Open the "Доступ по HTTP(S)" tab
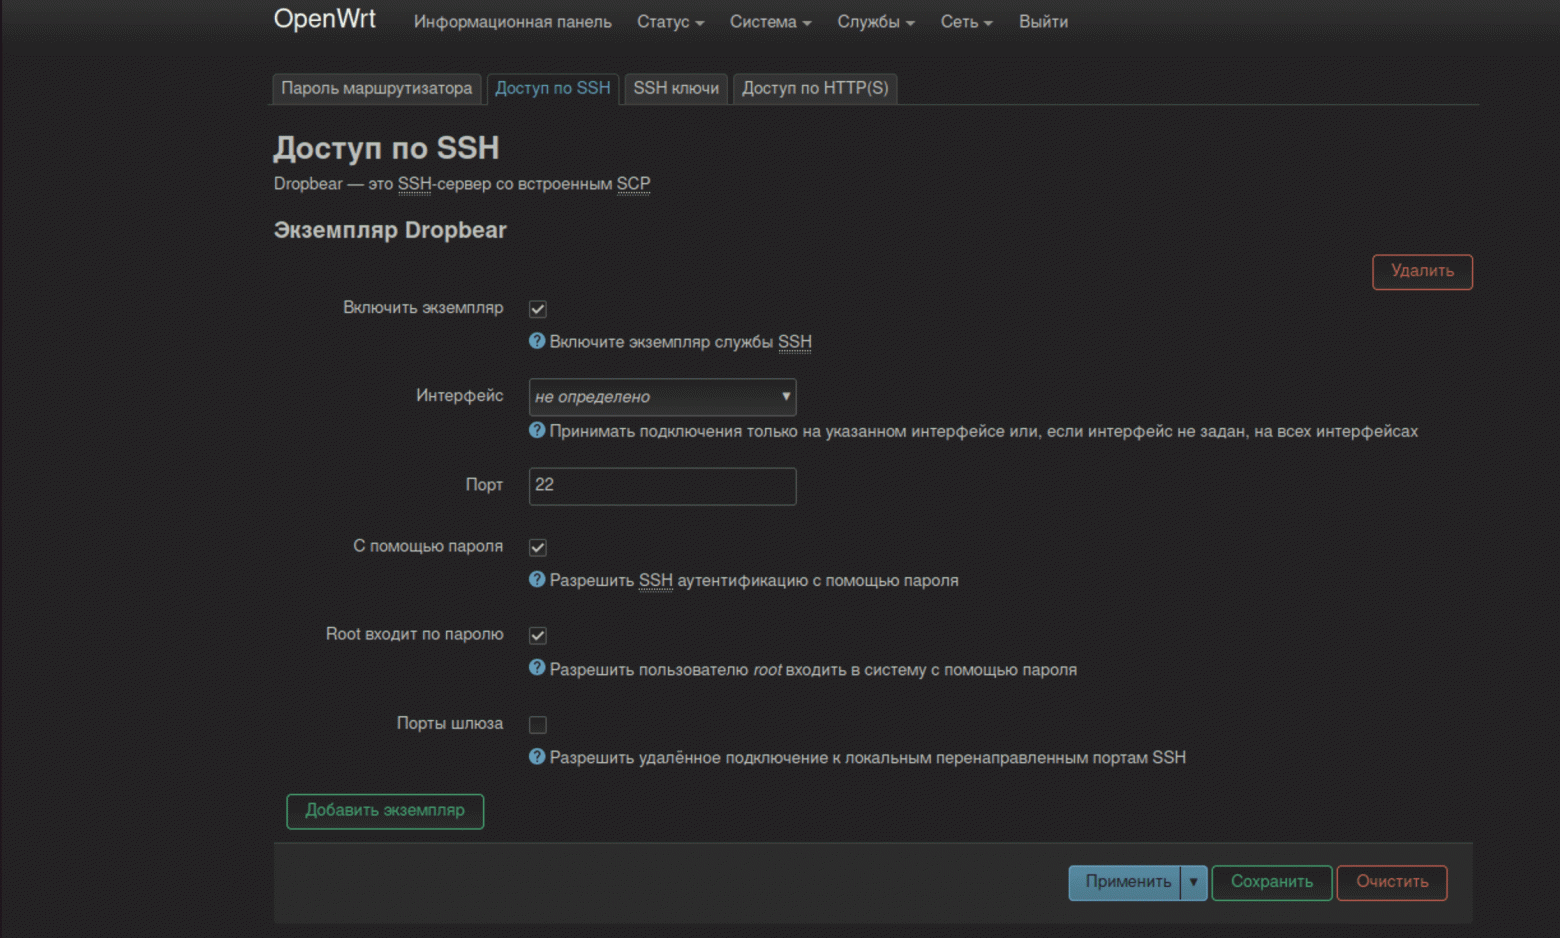 click(815, 88)
